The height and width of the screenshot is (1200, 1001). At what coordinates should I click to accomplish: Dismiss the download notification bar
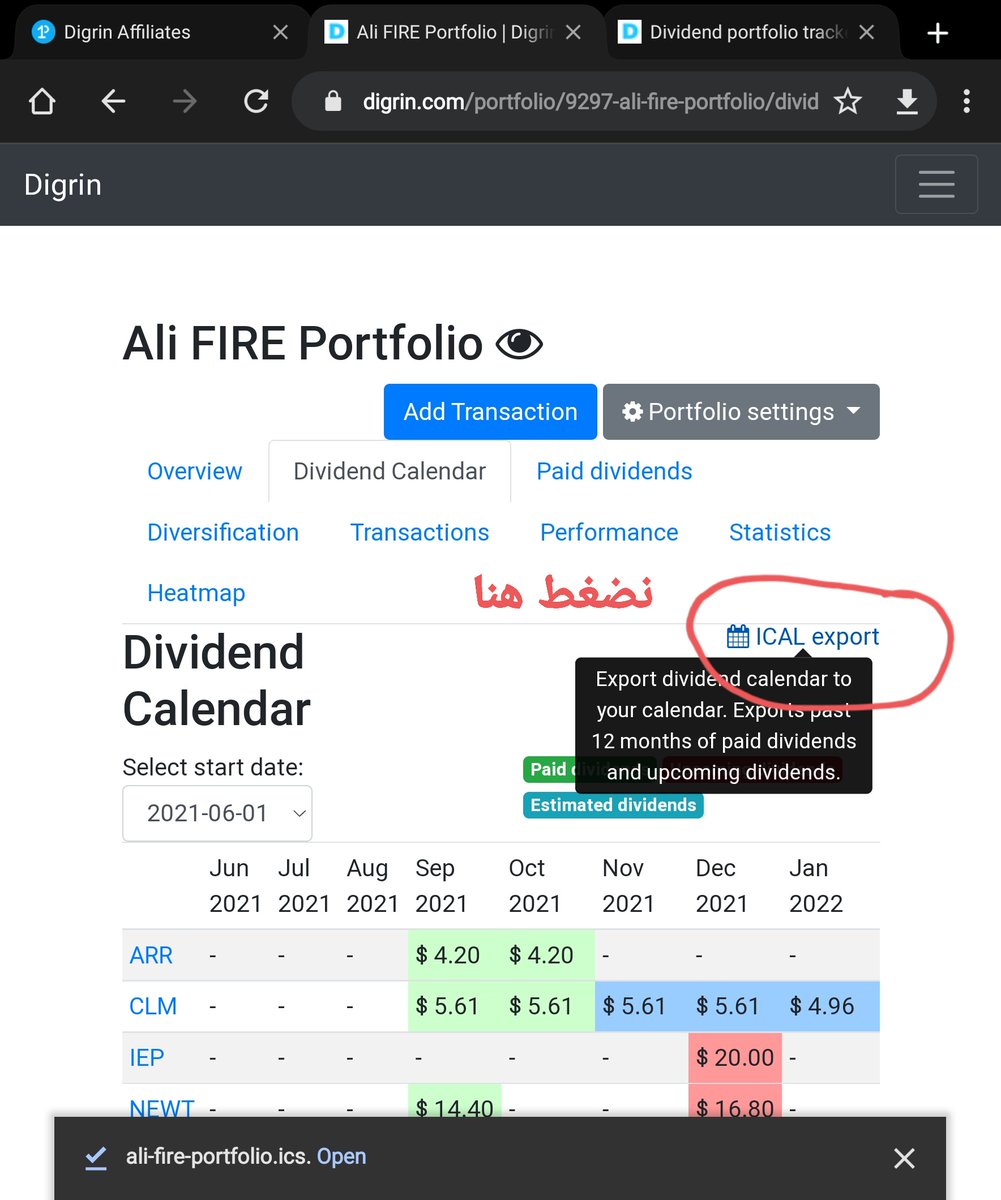(904, 1158)
